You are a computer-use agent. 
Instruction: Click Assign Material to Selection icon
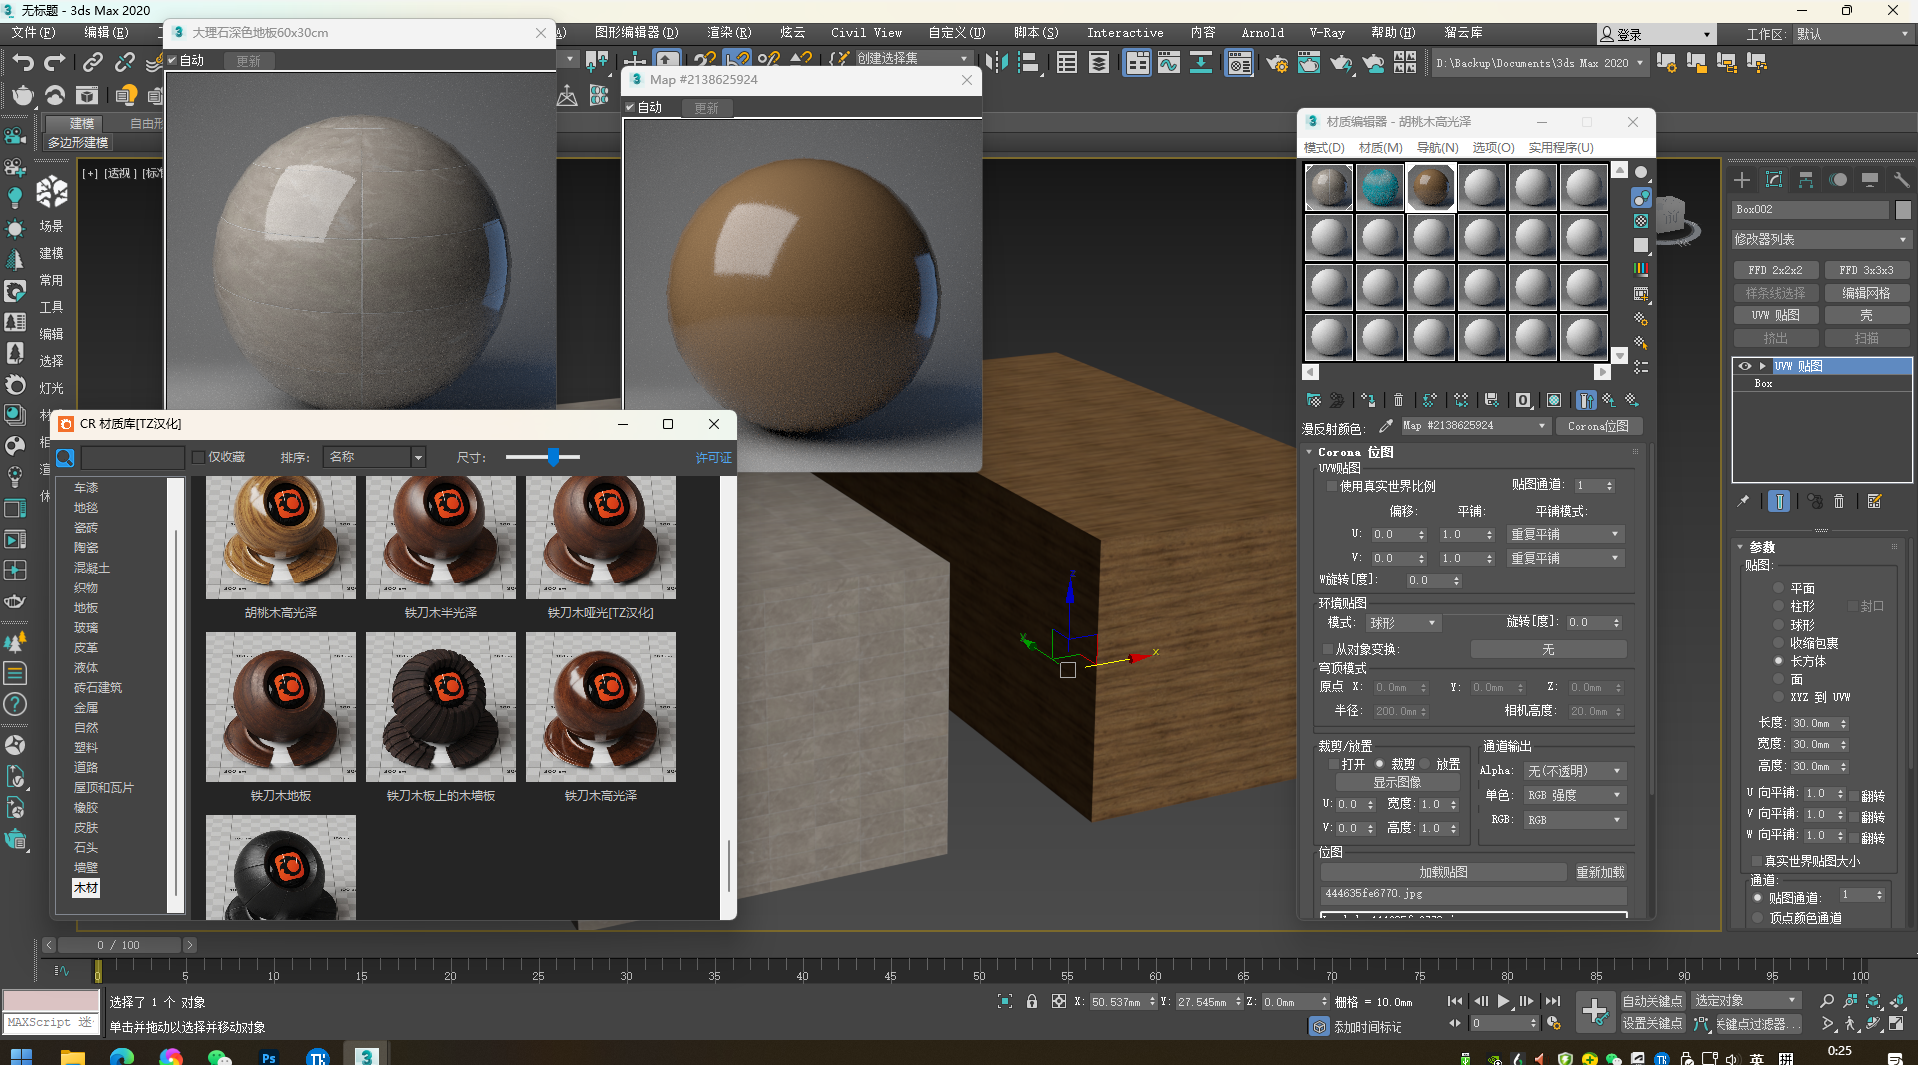(x=1368, y=400)
